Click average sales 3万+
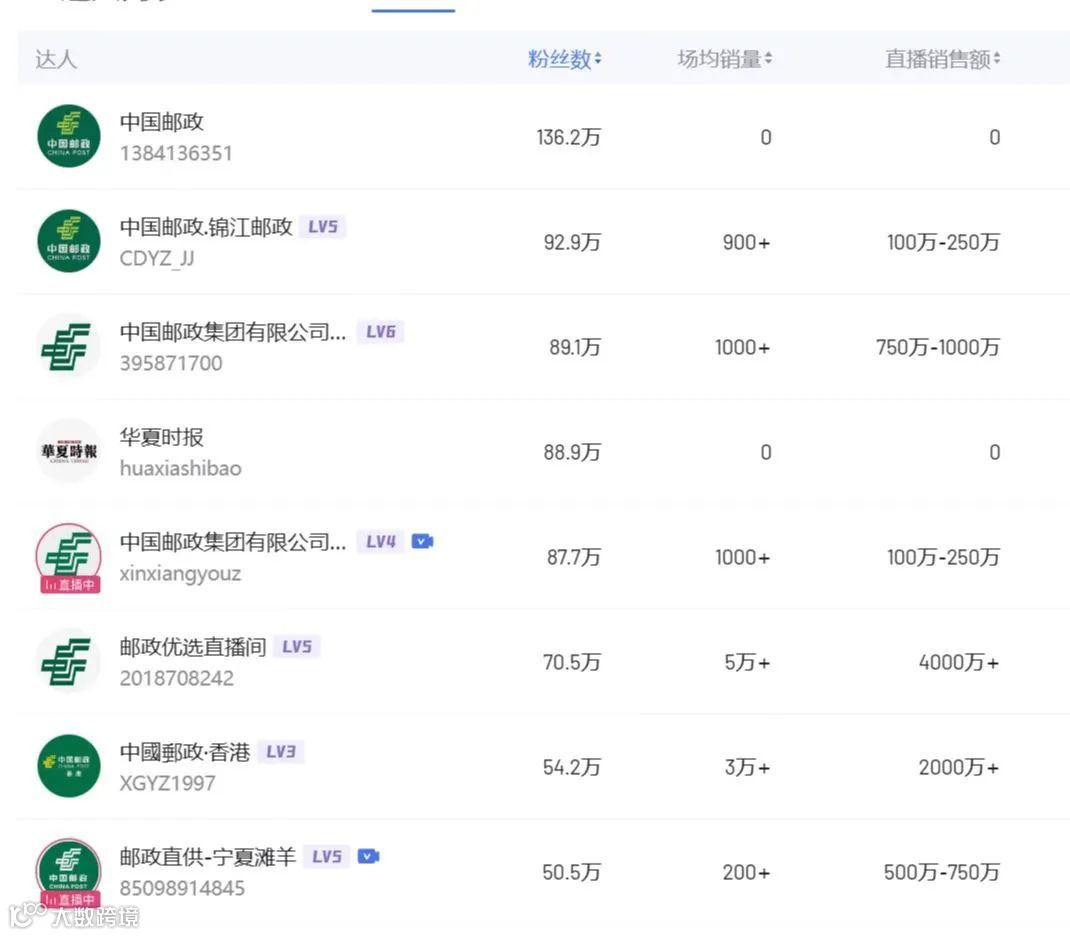Viewport: 1070px width, 936px height. [x=747, y=767]
